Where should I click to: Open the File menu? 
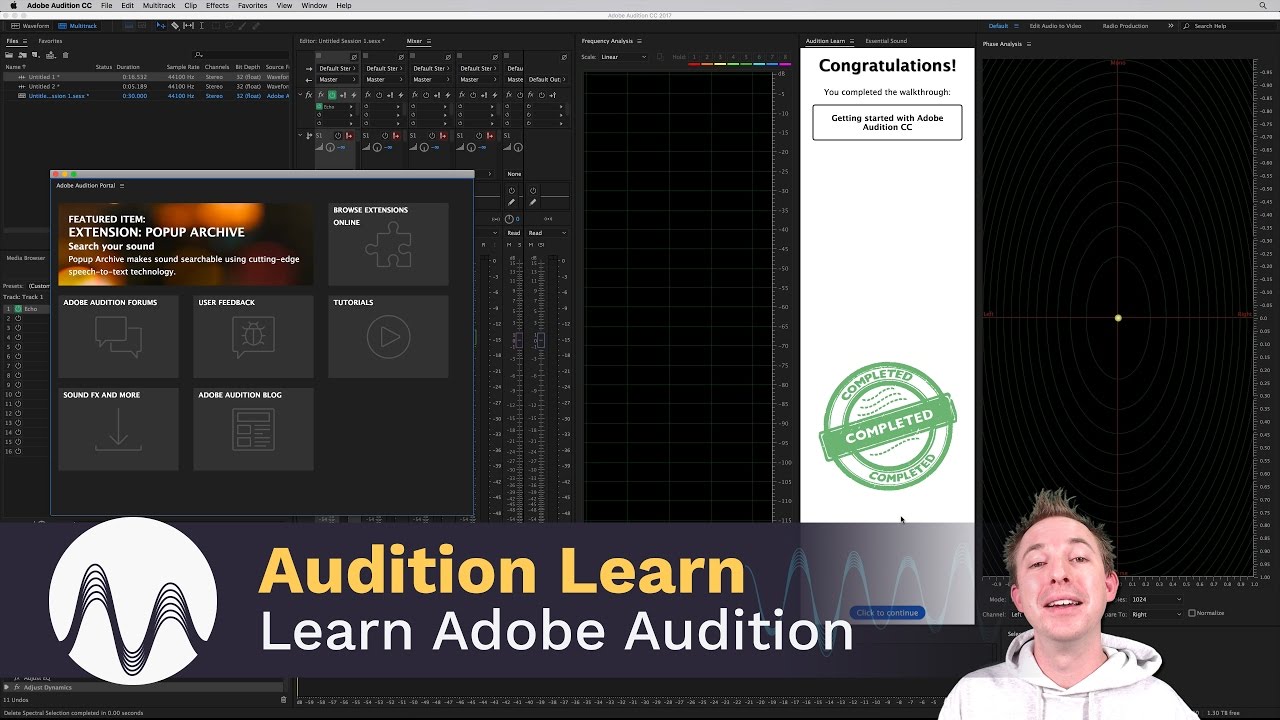click(106, 6)
